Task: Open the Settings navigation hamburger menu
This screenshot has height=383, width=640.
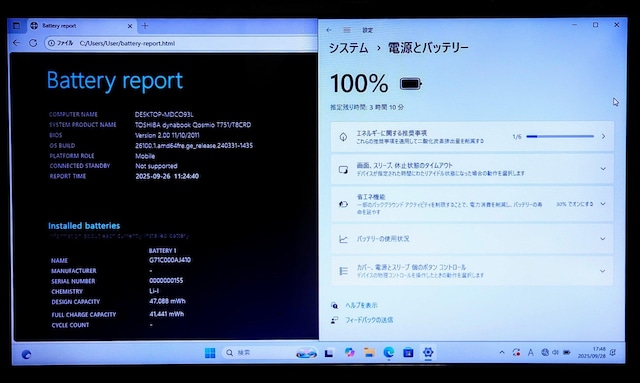Action: pyautogui.click(x=347, y=30)
